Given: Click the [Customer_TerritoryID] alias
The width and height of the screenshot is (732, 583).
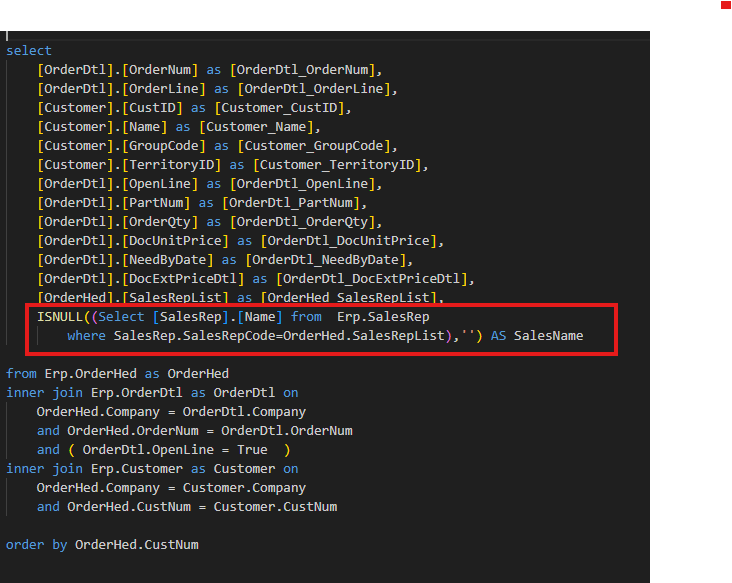Looking at the screenshot, I should (x=337, y=165).
